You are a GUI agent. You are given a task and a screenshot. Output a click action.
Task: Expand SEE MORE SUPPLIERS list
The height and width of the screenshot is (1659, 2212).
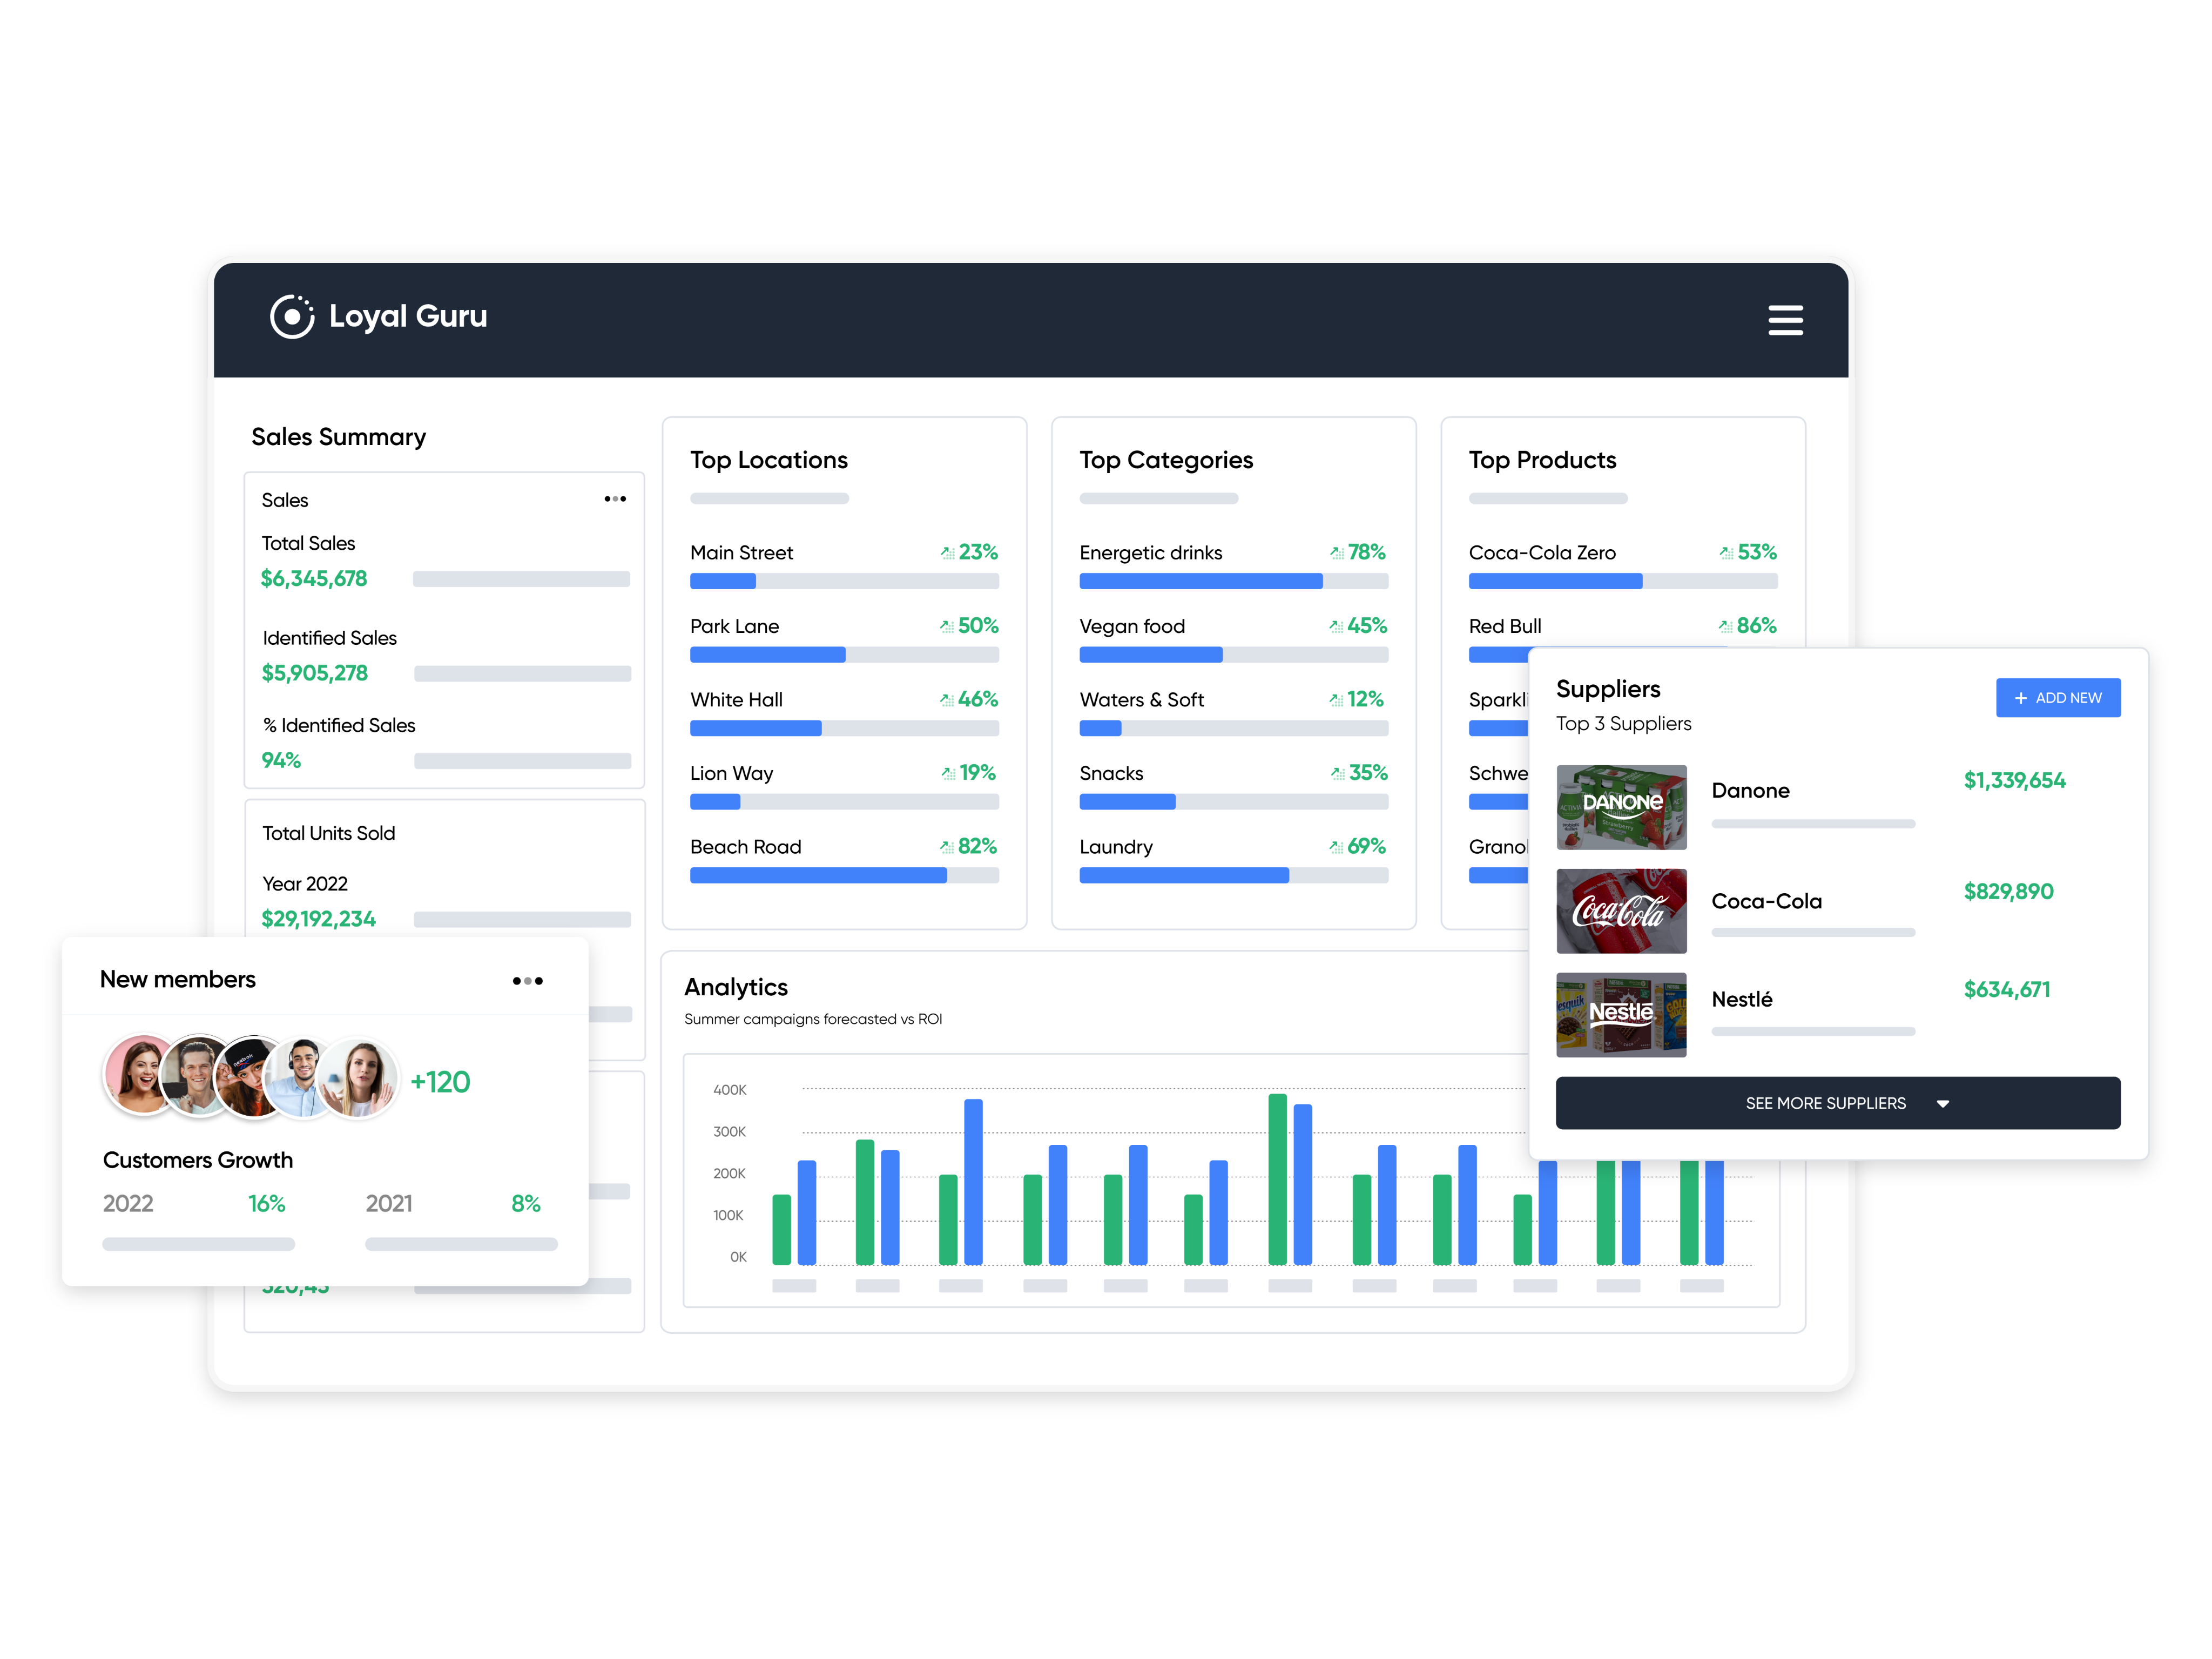(1838, 1103)
